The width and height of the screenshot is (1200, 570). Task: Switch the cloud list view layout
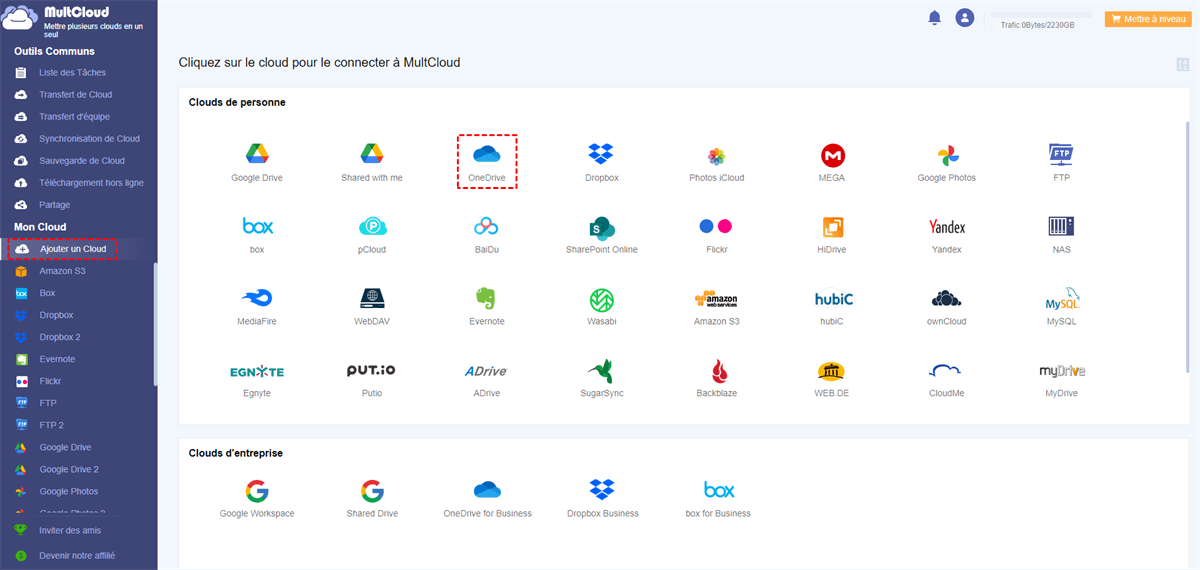1183,65
